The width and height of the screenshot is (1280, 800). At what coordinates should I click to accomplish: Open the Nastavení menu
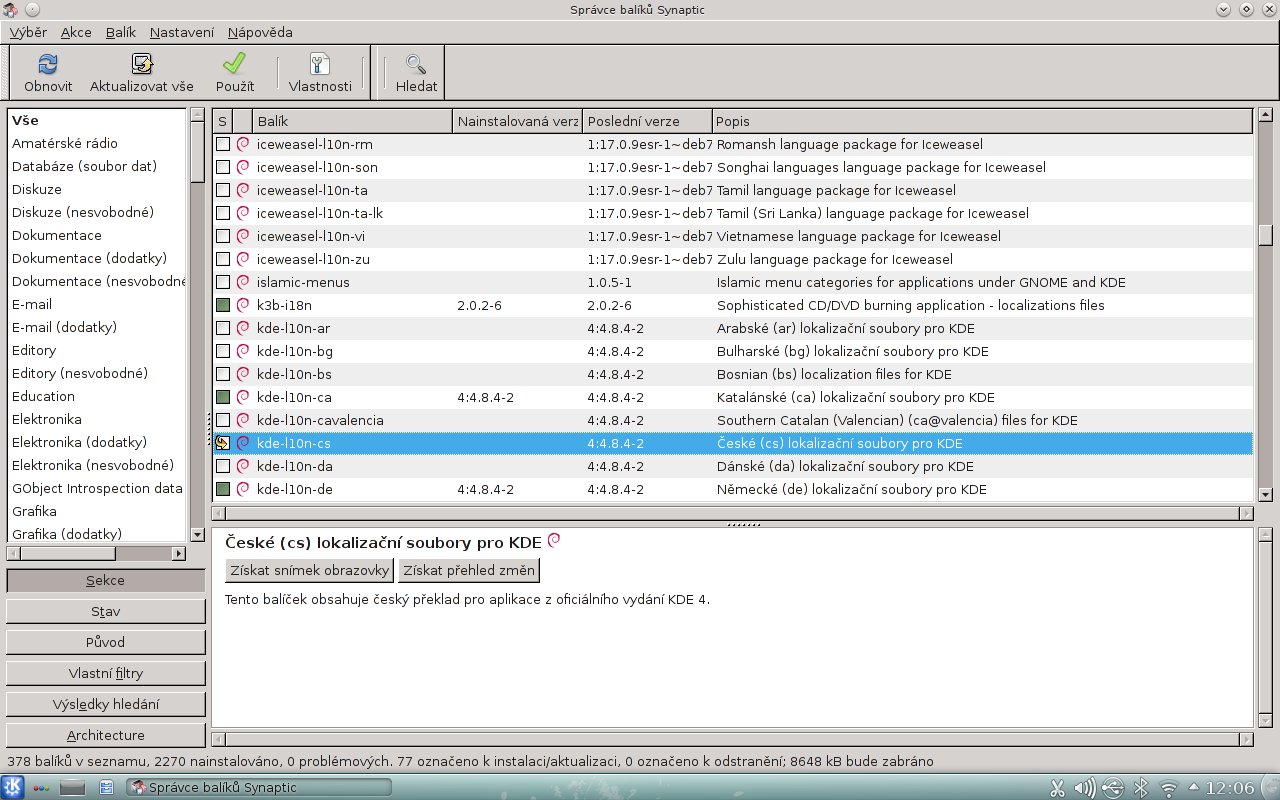click(182, 32)
